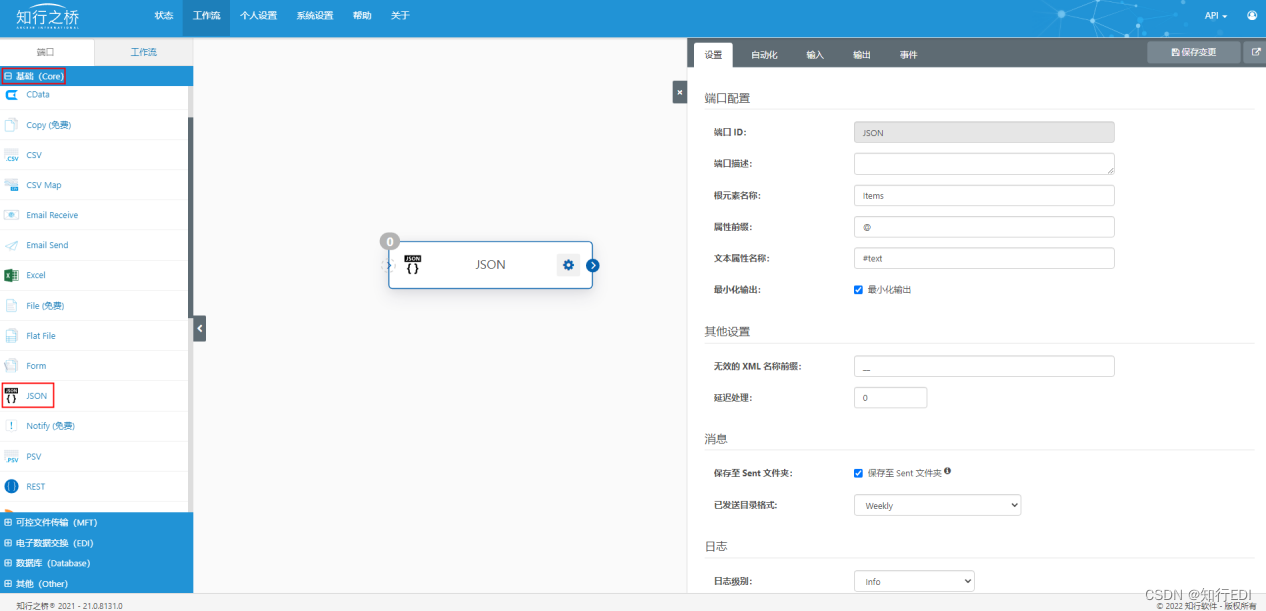Viewport: 1266px width, 611px height.
Task: Click the 保存变更 button
Action: [x=1193, y=52]
